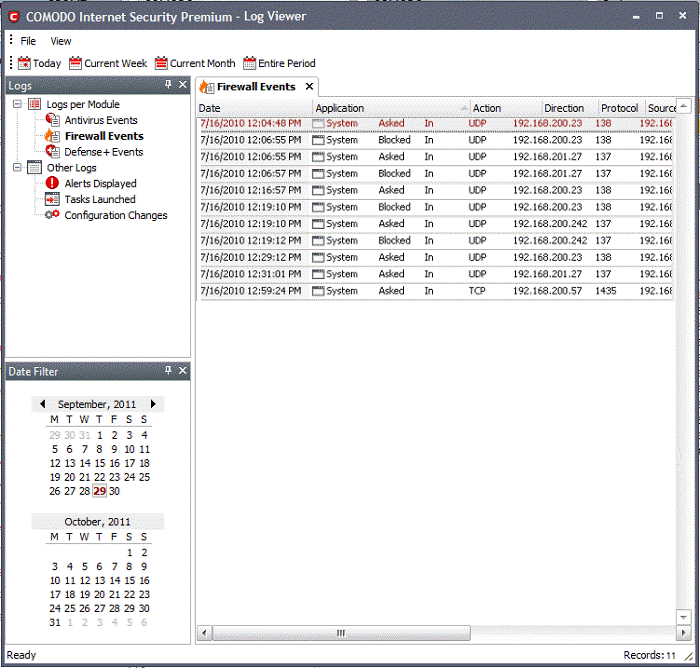Click the Entire Period calendar icon
This screenshot has height=668, width=700.
pyautogui.click(x=250, y=63)
